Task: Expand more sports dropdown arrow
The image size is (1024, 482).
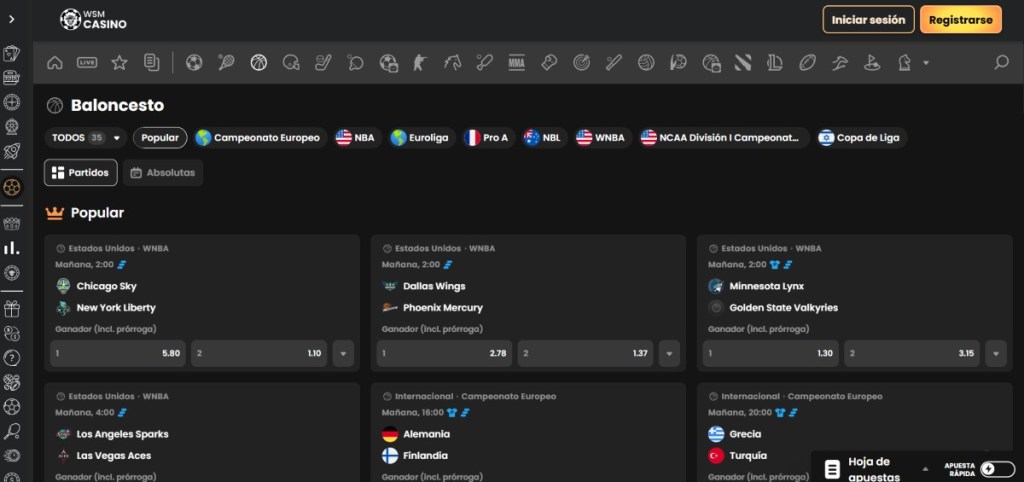Action: point(925,63)
